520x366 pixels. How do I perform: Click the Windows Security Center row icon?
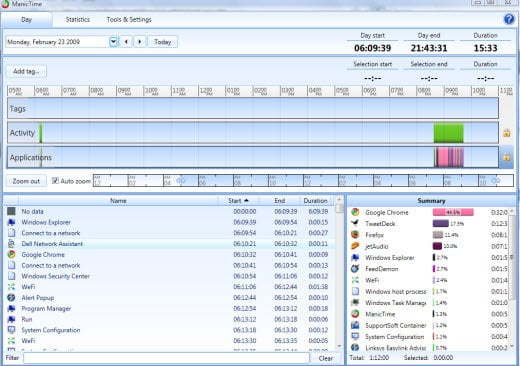pyautogui.click(x=11, y=276)
